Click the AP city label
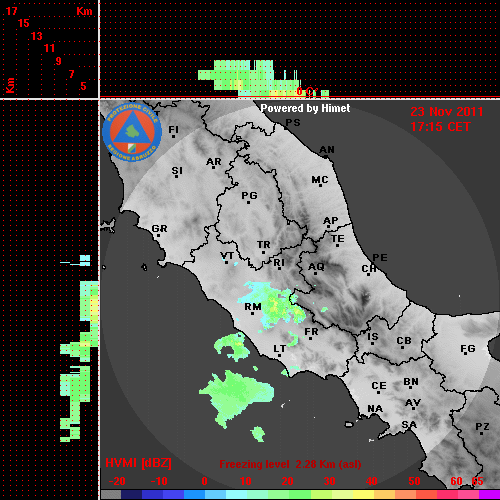Viewport: 500px width, 500px height. click(331, 220)
